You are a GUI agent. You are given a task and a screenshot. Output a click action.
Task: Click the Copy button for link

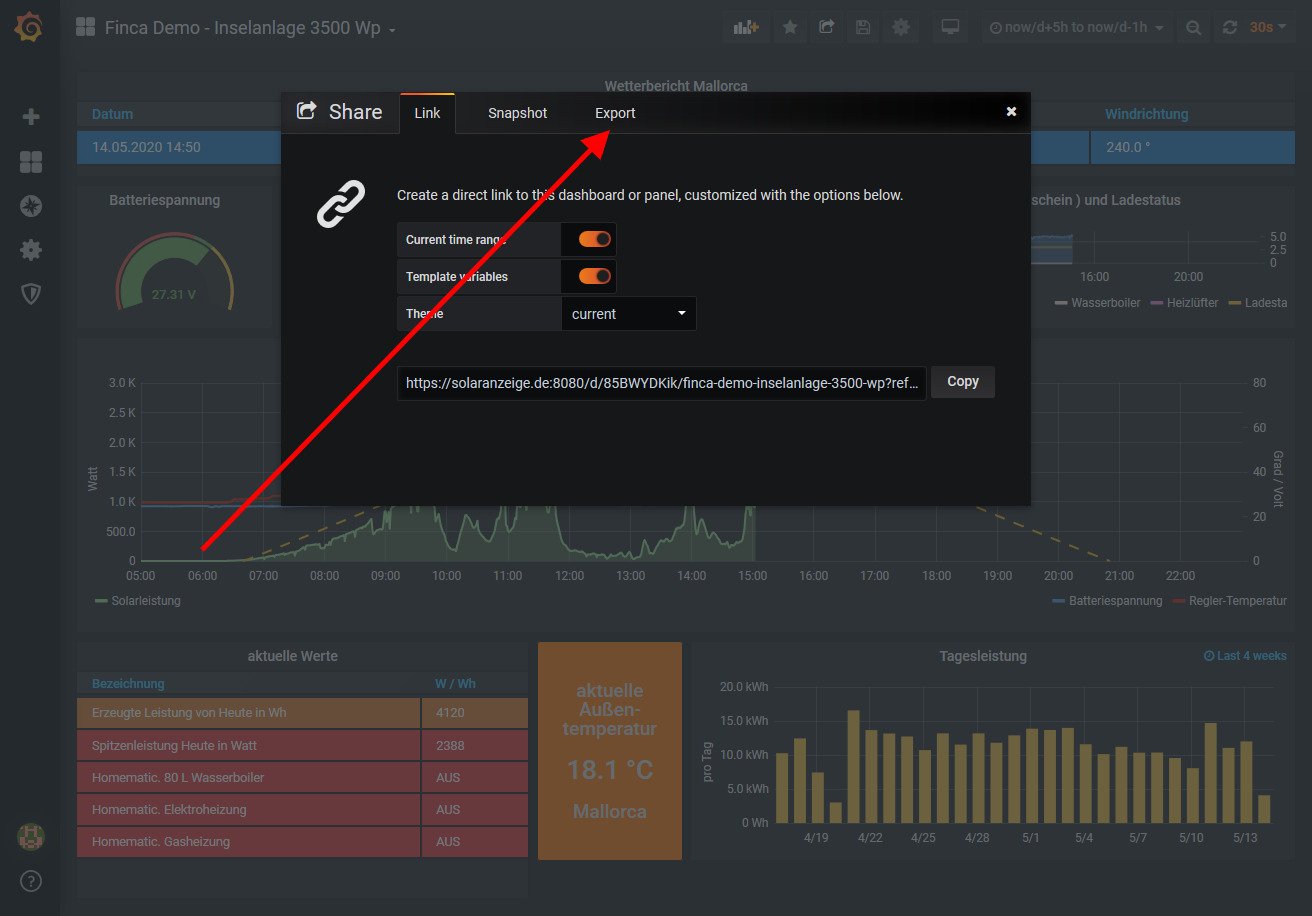pyautogui.click(x=962, y=382)
